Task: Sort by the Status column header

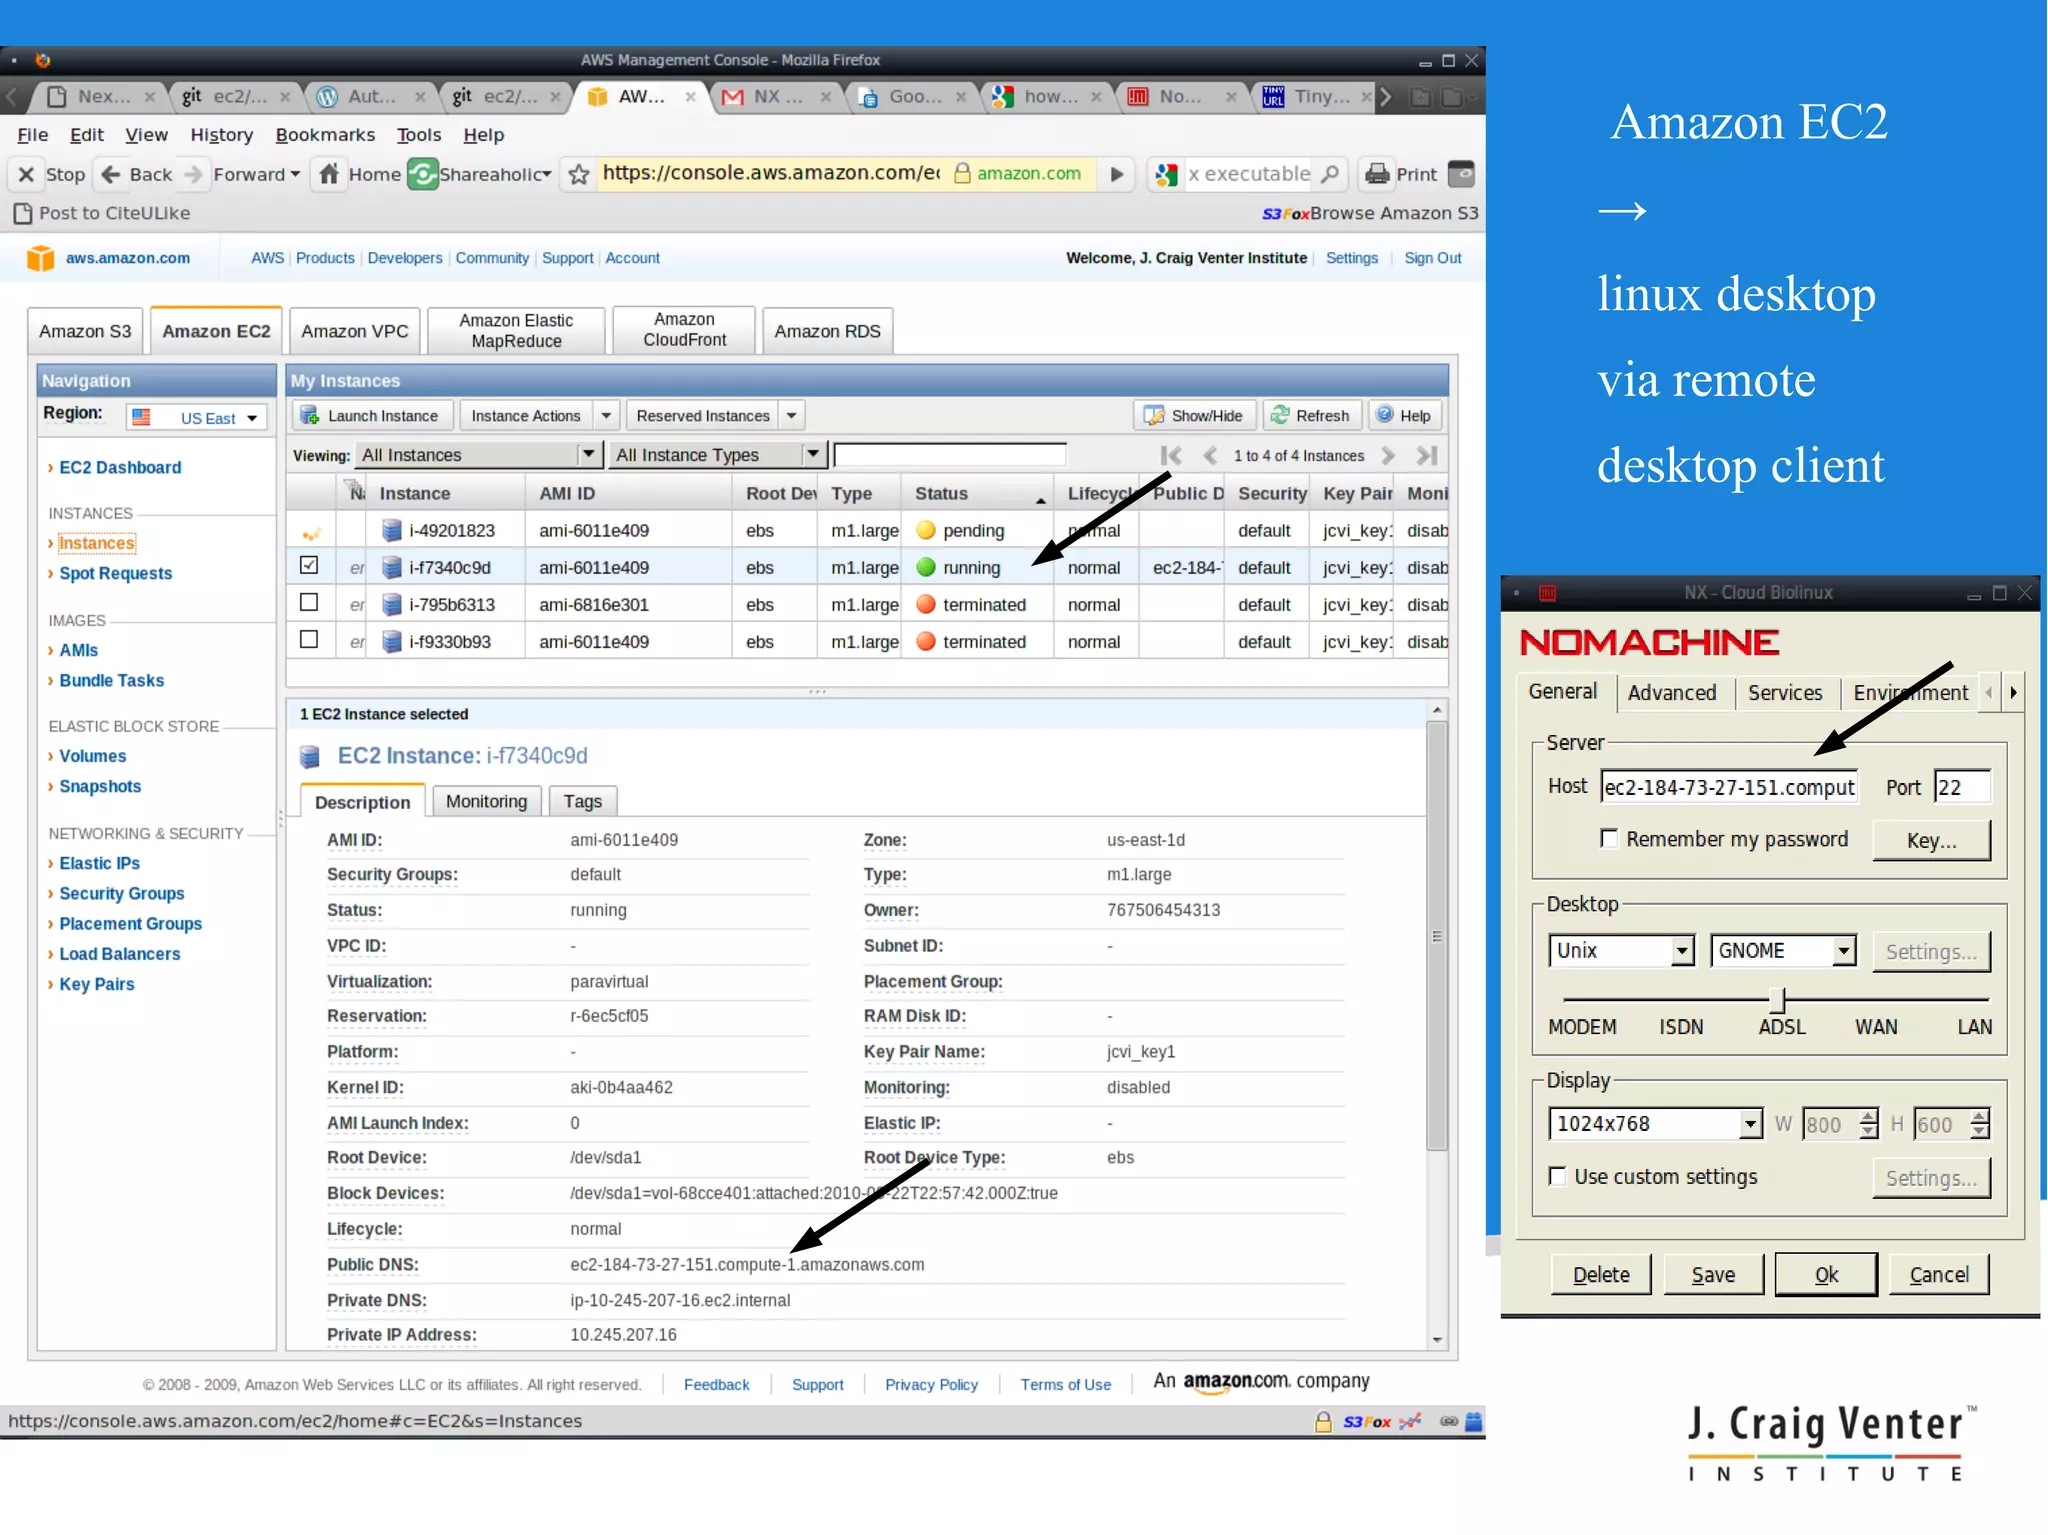Action: 976,494
